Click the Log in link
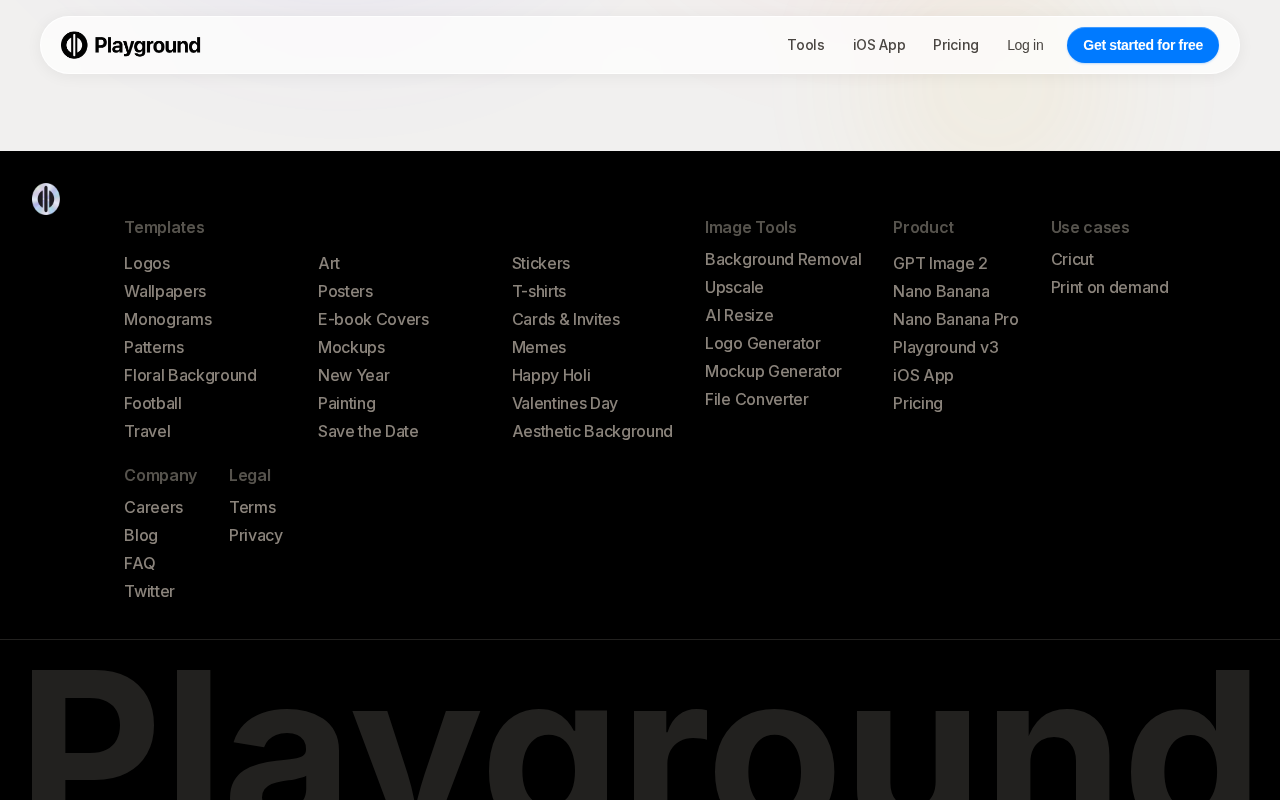This screenshot has width=1280, height=800. tap(1025, 45)
